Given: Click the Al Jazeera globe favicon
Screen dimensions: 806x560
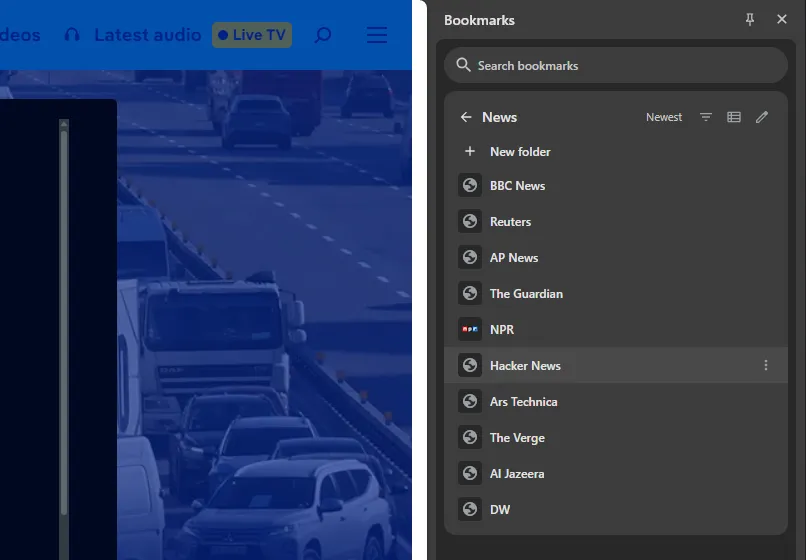Looking at the screenshot, I should [x=470, y=473].
